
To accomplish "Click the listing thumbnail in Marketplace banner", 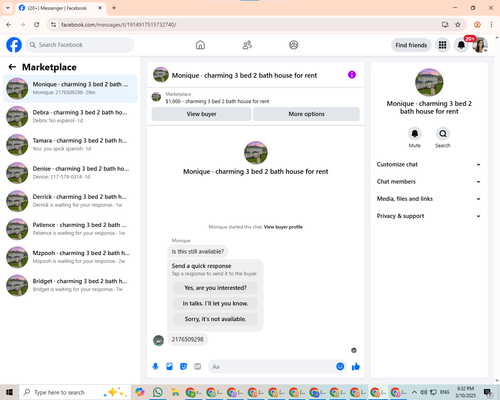I will click(x=156, y=97).
